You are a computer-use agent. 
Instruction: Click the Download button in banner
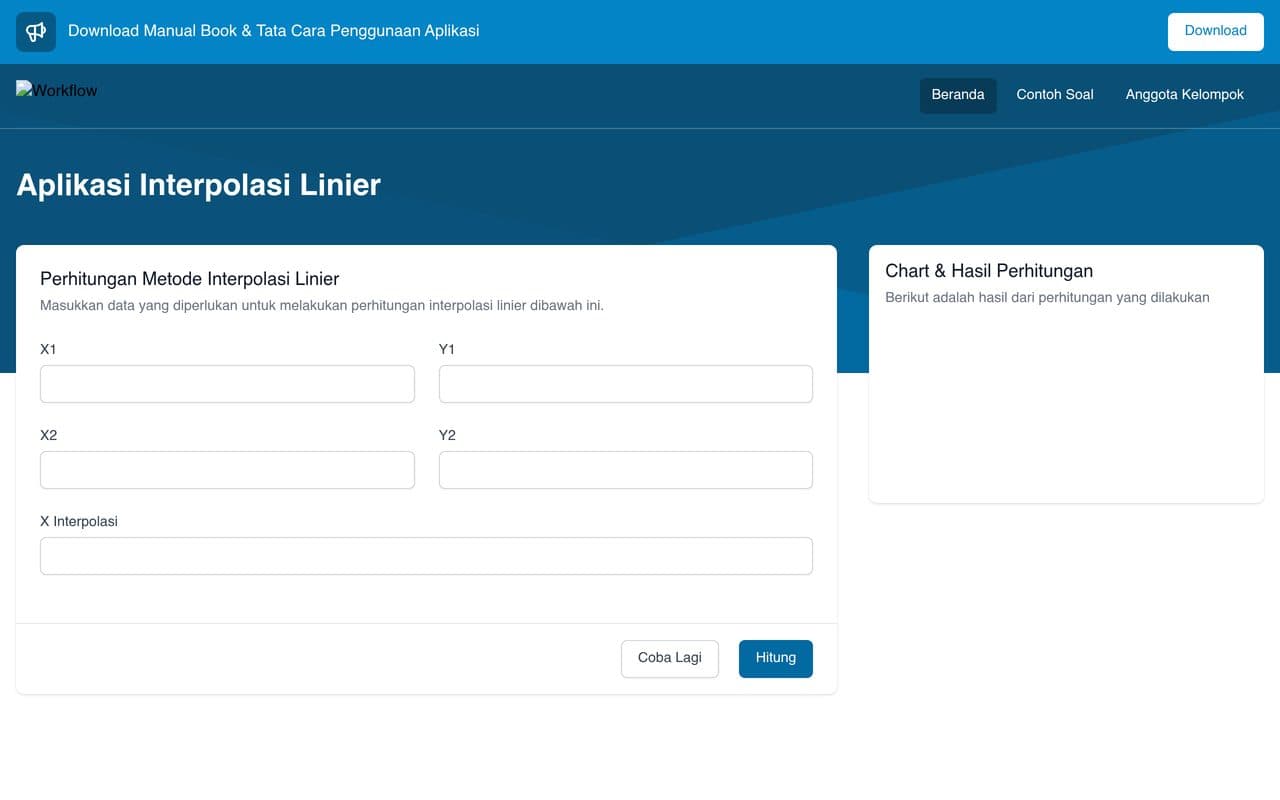tap(1216, 31)
